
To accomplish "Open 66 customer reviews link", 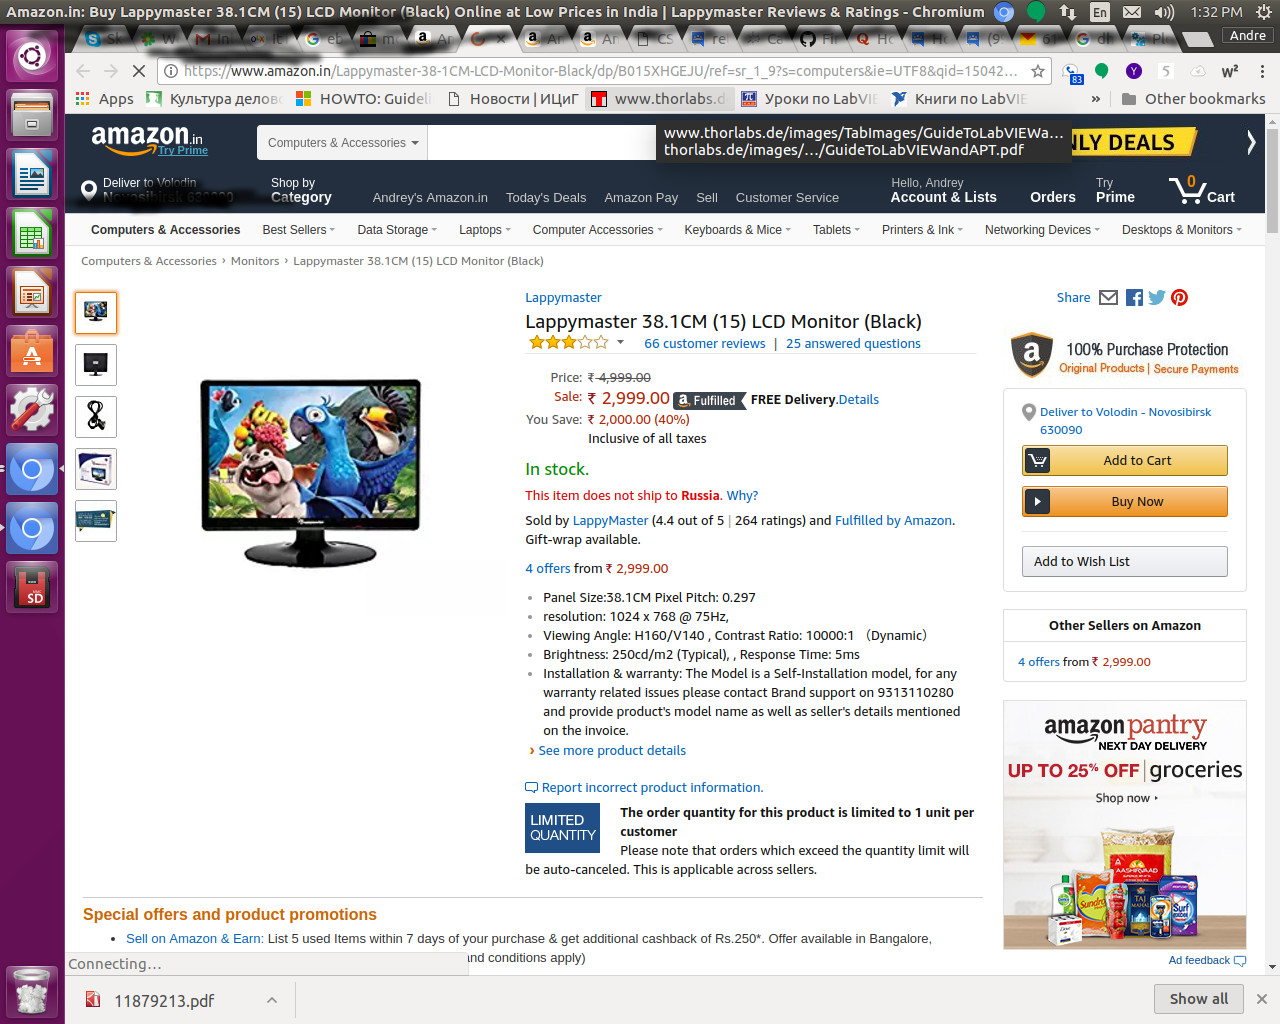I will 704,343.
